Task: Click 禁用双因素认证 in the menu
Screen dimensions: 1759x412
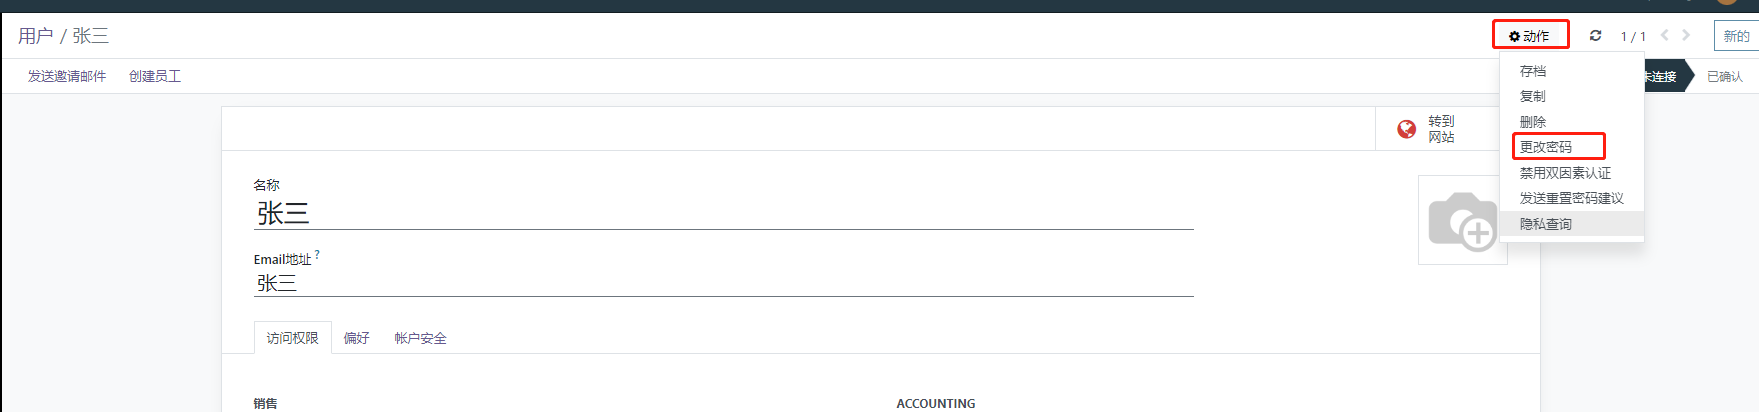Action: click(1565, 173)
